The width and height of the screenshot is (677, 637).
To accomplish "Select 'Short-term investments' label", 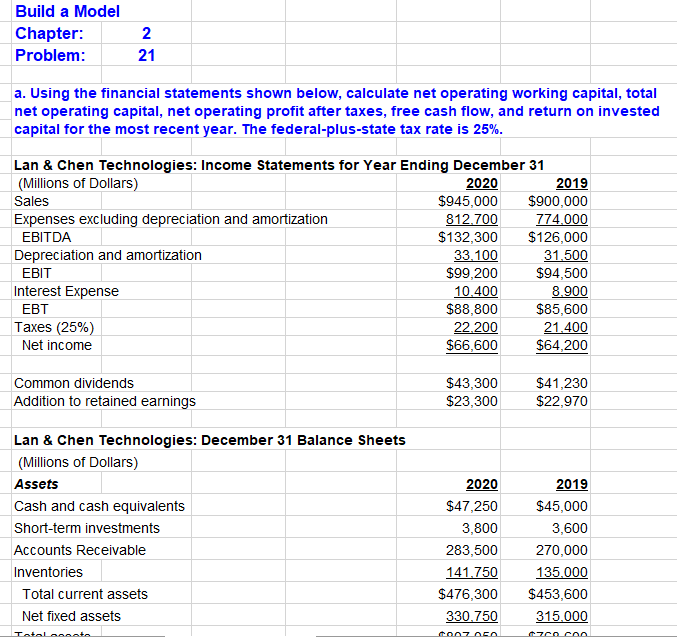I will pyautogui.click(x=87, y=528).
